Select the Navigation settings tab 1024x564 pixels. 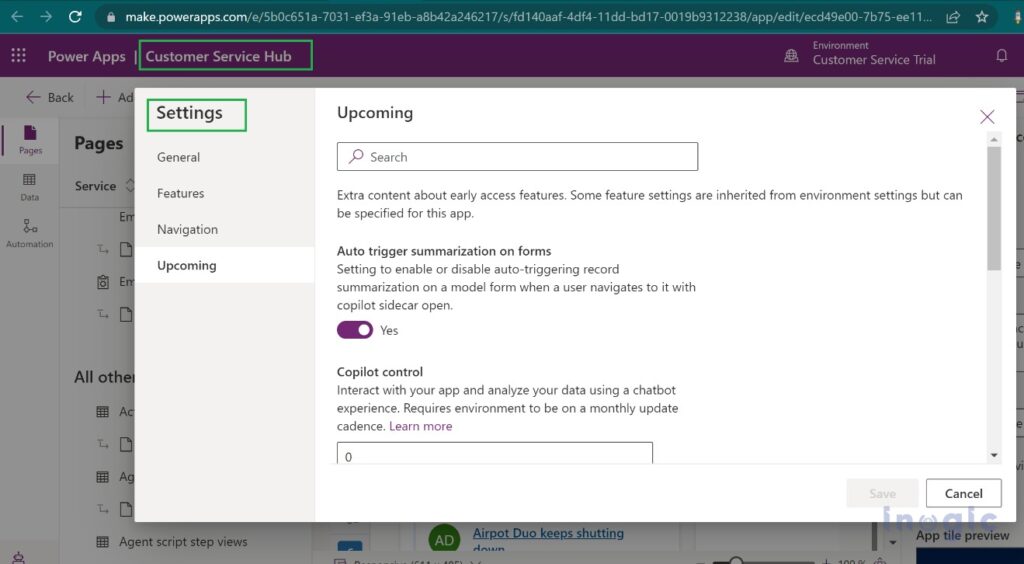225,229
